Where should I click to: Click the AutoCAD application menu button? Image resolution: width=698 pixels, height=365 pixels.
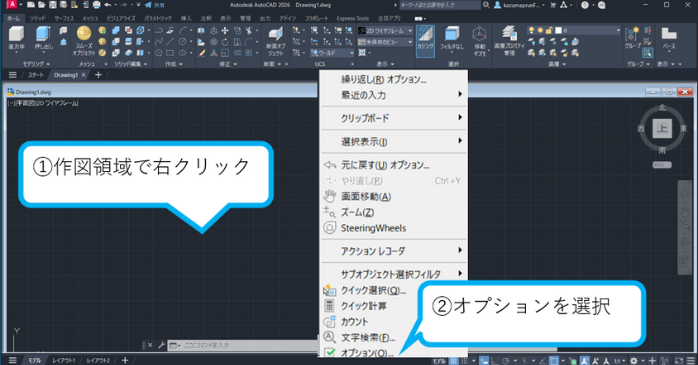[x=12, y=5]
